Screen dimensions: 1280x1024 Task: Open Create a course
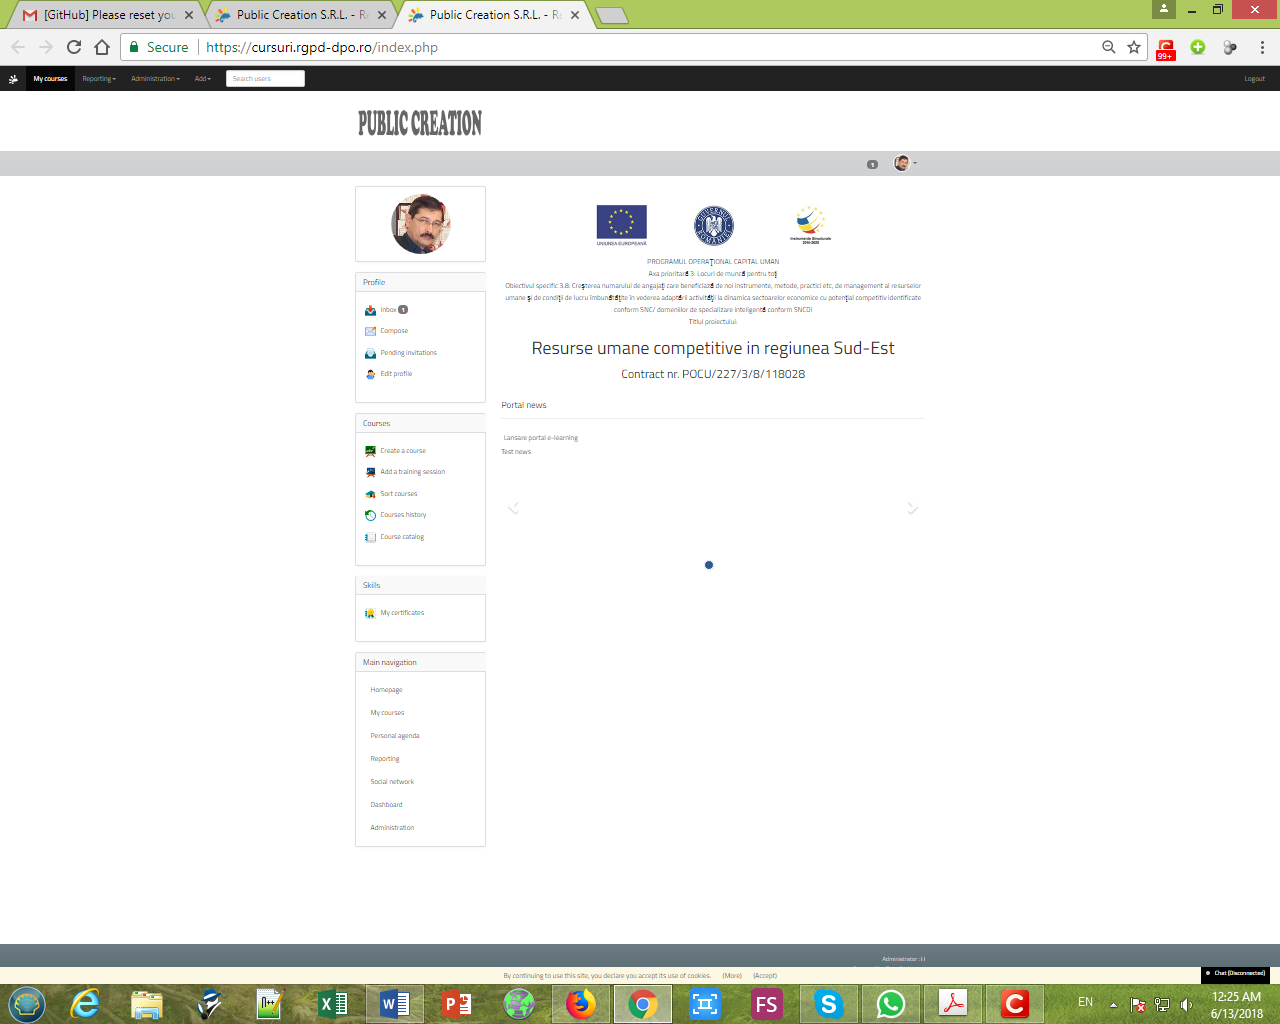click(403, 450)
